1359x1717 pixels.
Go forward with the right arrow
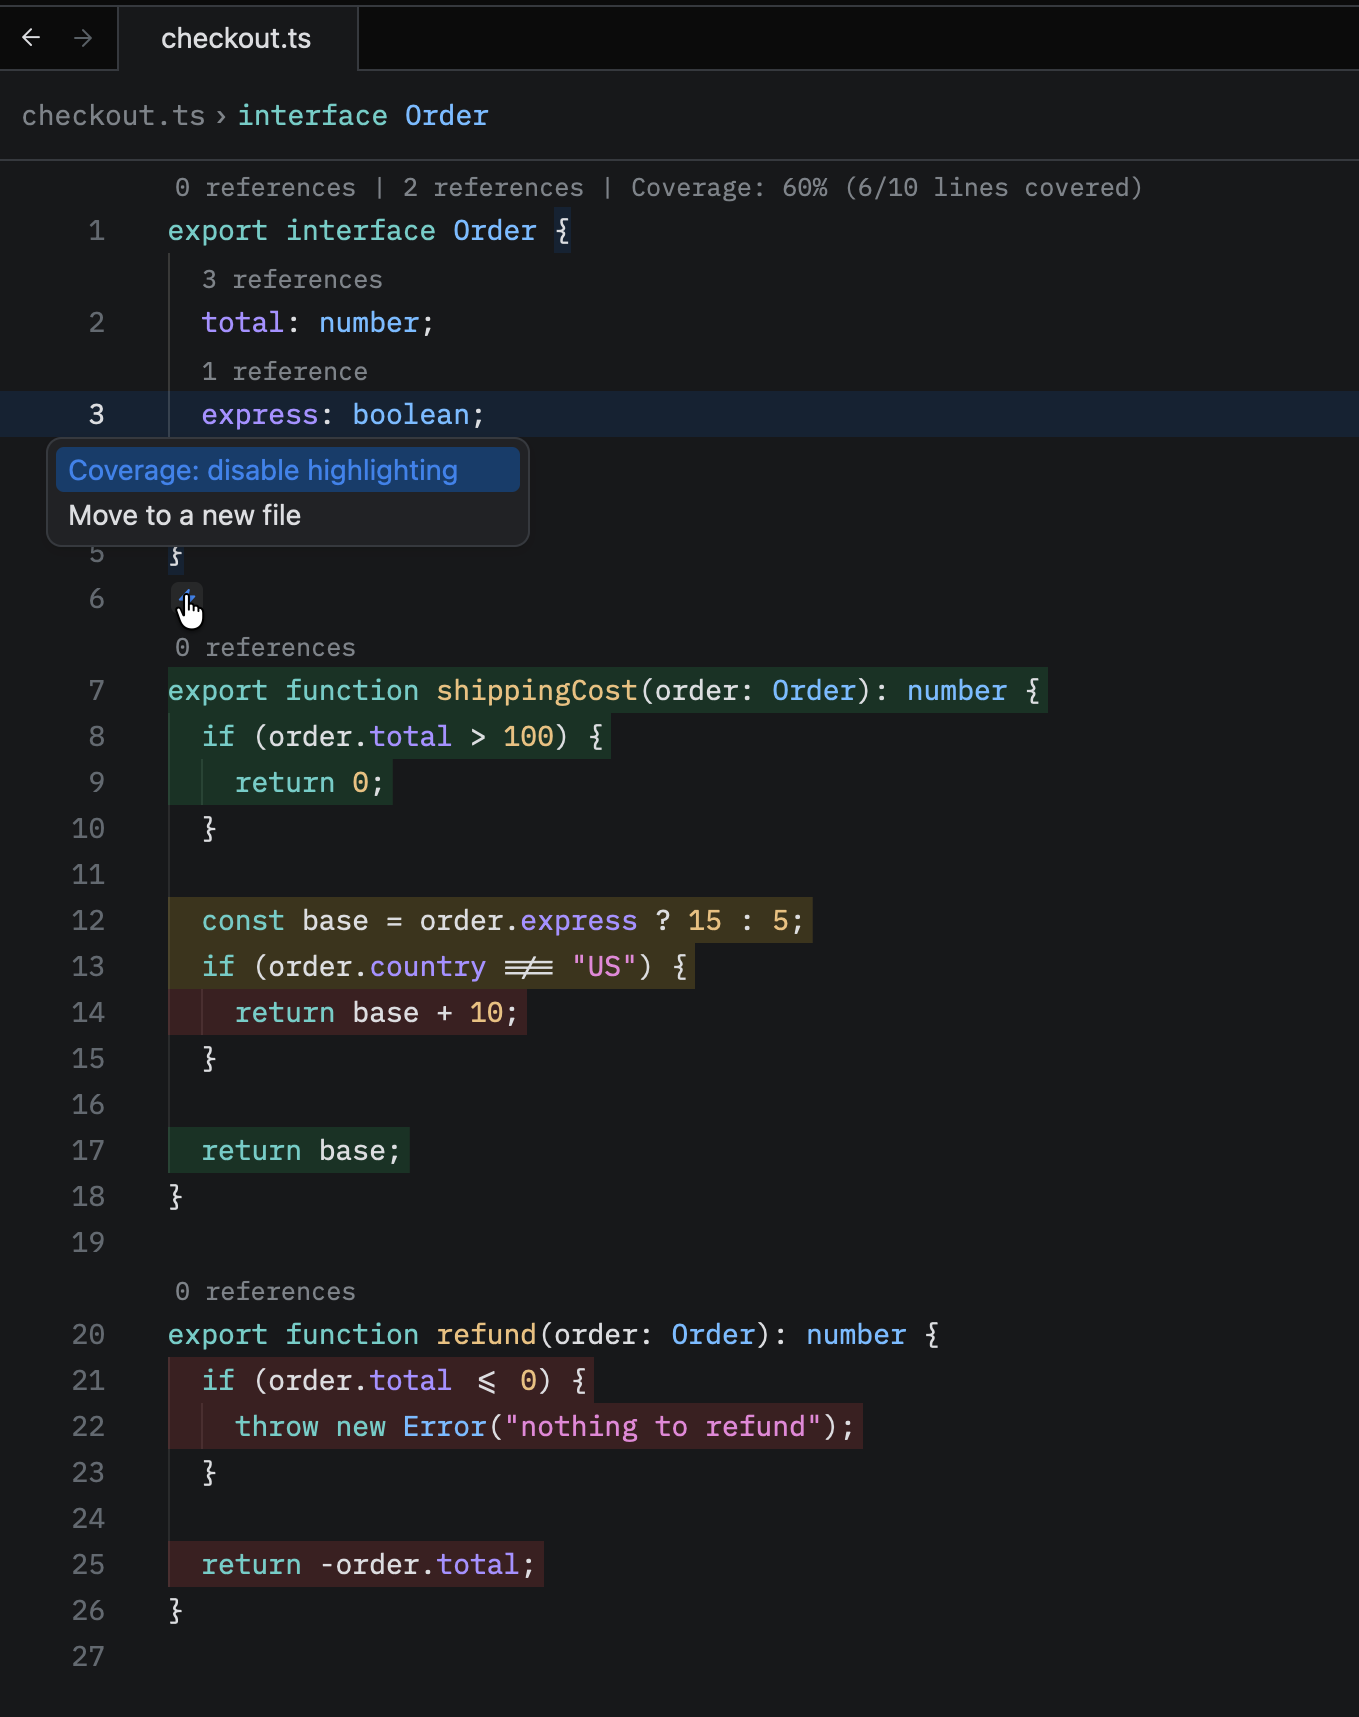[x=83, y=38]
